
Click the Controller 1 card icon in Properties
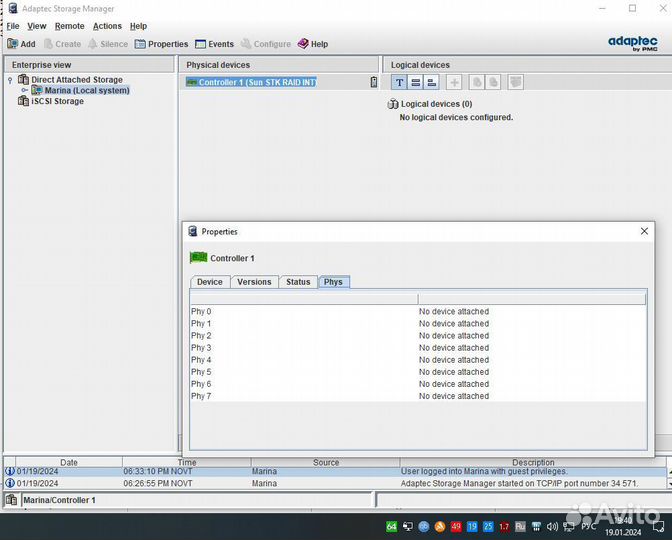[198, 258]
